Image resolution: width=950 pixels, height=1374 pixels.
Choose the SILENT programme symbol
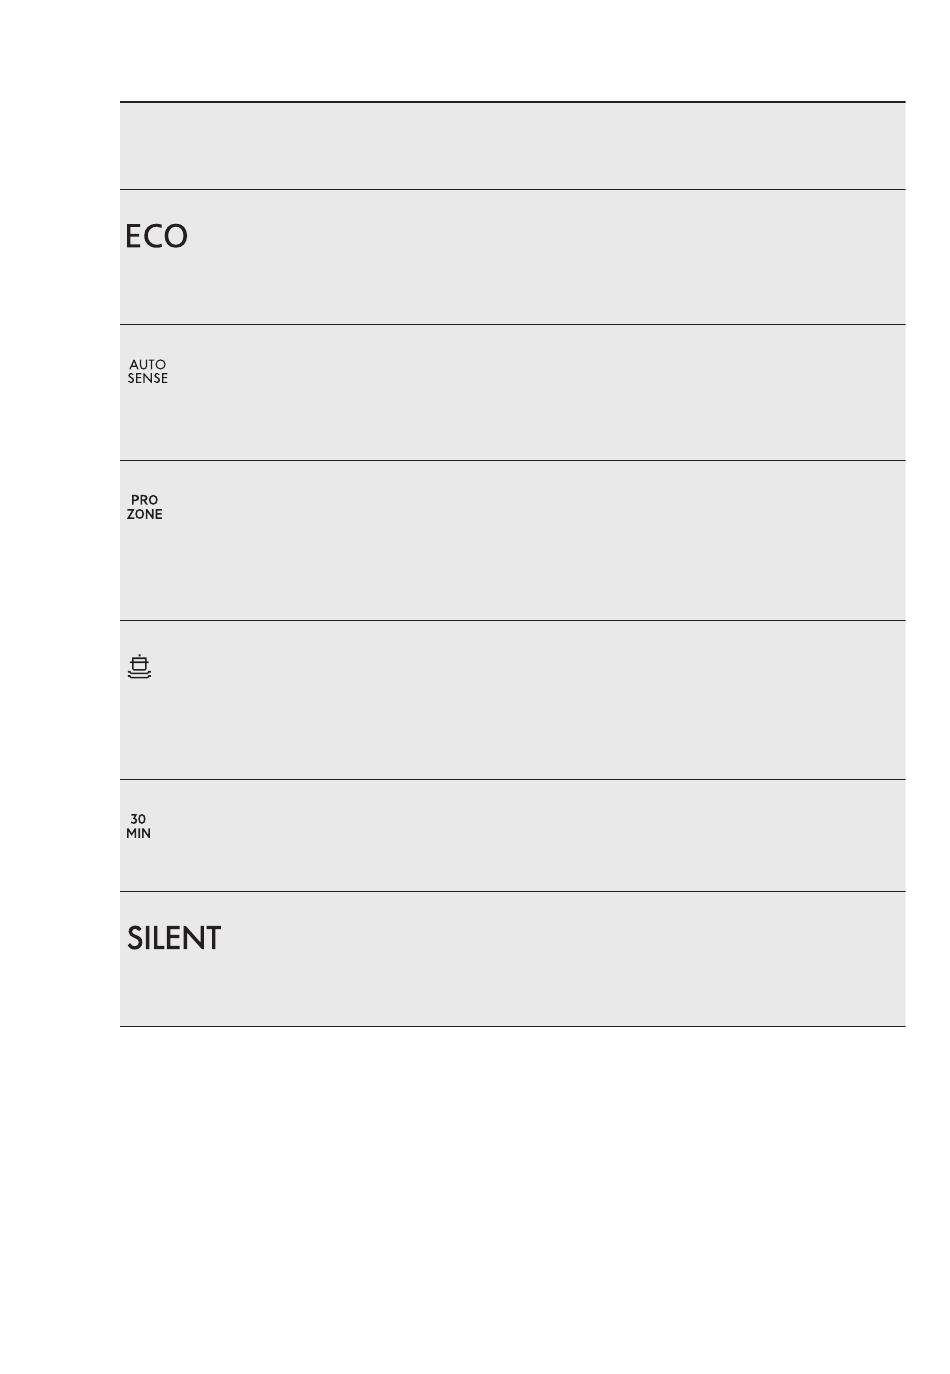(x=174, y=939)
